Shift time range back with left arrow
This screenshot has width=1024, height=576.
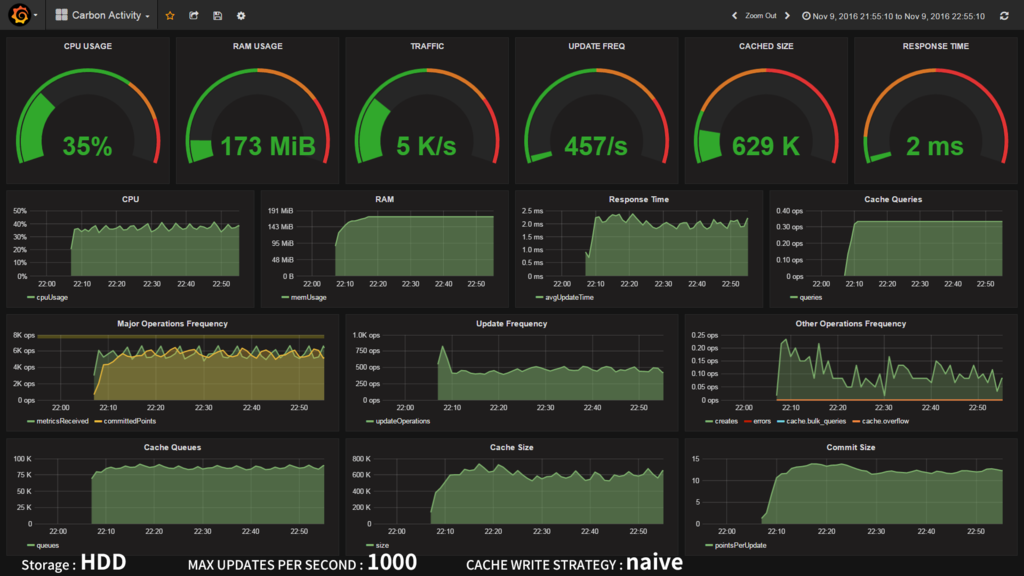734,16
